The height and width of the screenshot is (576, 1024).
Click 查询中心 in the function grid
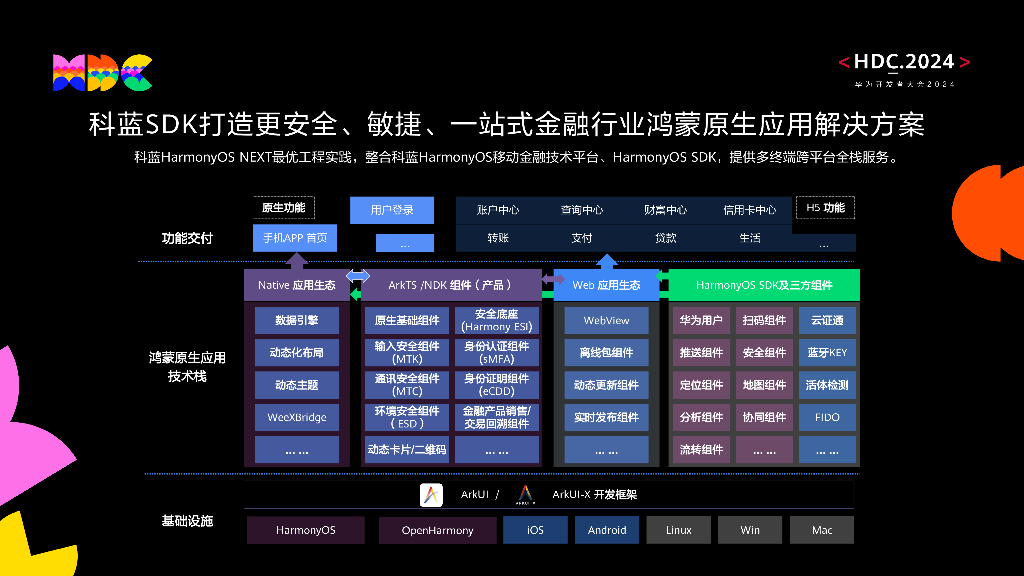(x=582, y=210)
